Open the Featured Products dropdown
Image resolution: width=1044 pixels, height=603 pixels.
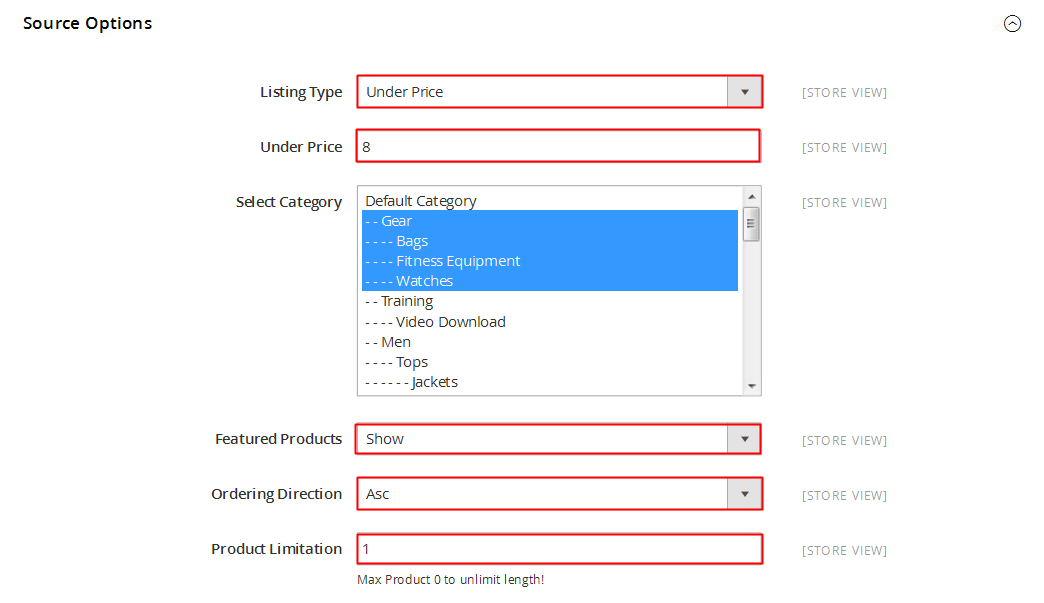click(x=558, y=439)
